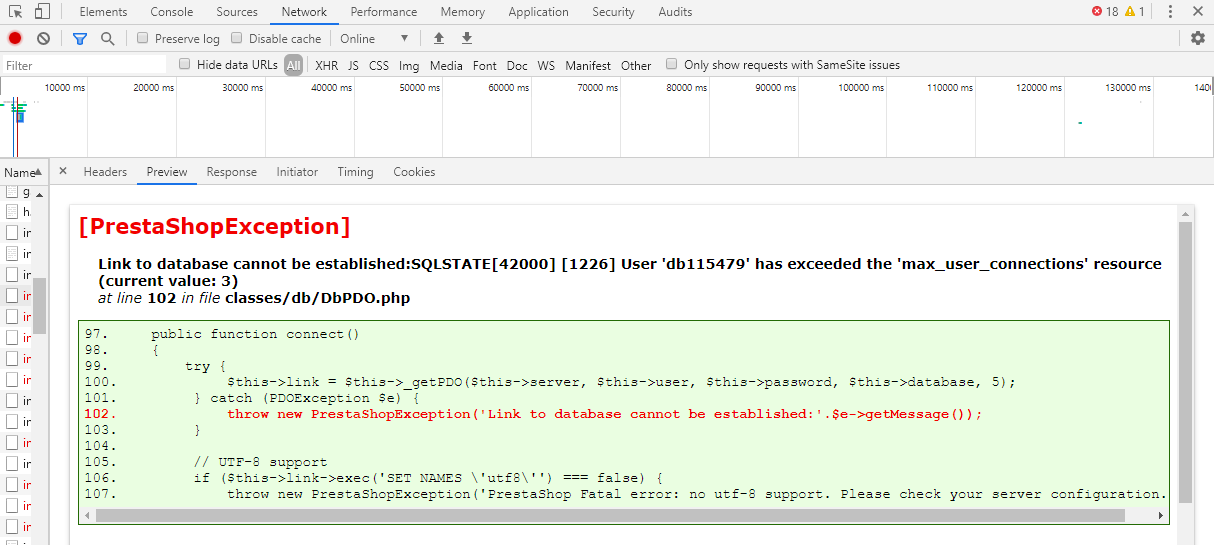Click the 100000 ms timeline overview marker
This screenshot has width=1214, height=545.
[x=860, y=88]
